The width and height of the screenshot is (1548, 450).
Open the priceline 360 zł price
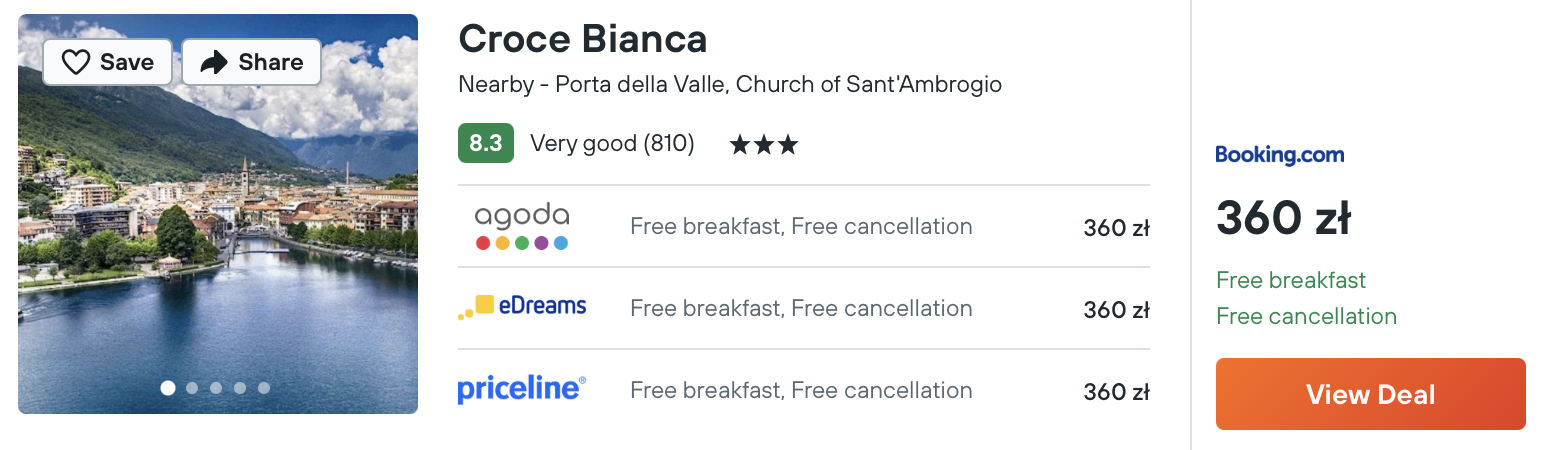point(1117,392)
